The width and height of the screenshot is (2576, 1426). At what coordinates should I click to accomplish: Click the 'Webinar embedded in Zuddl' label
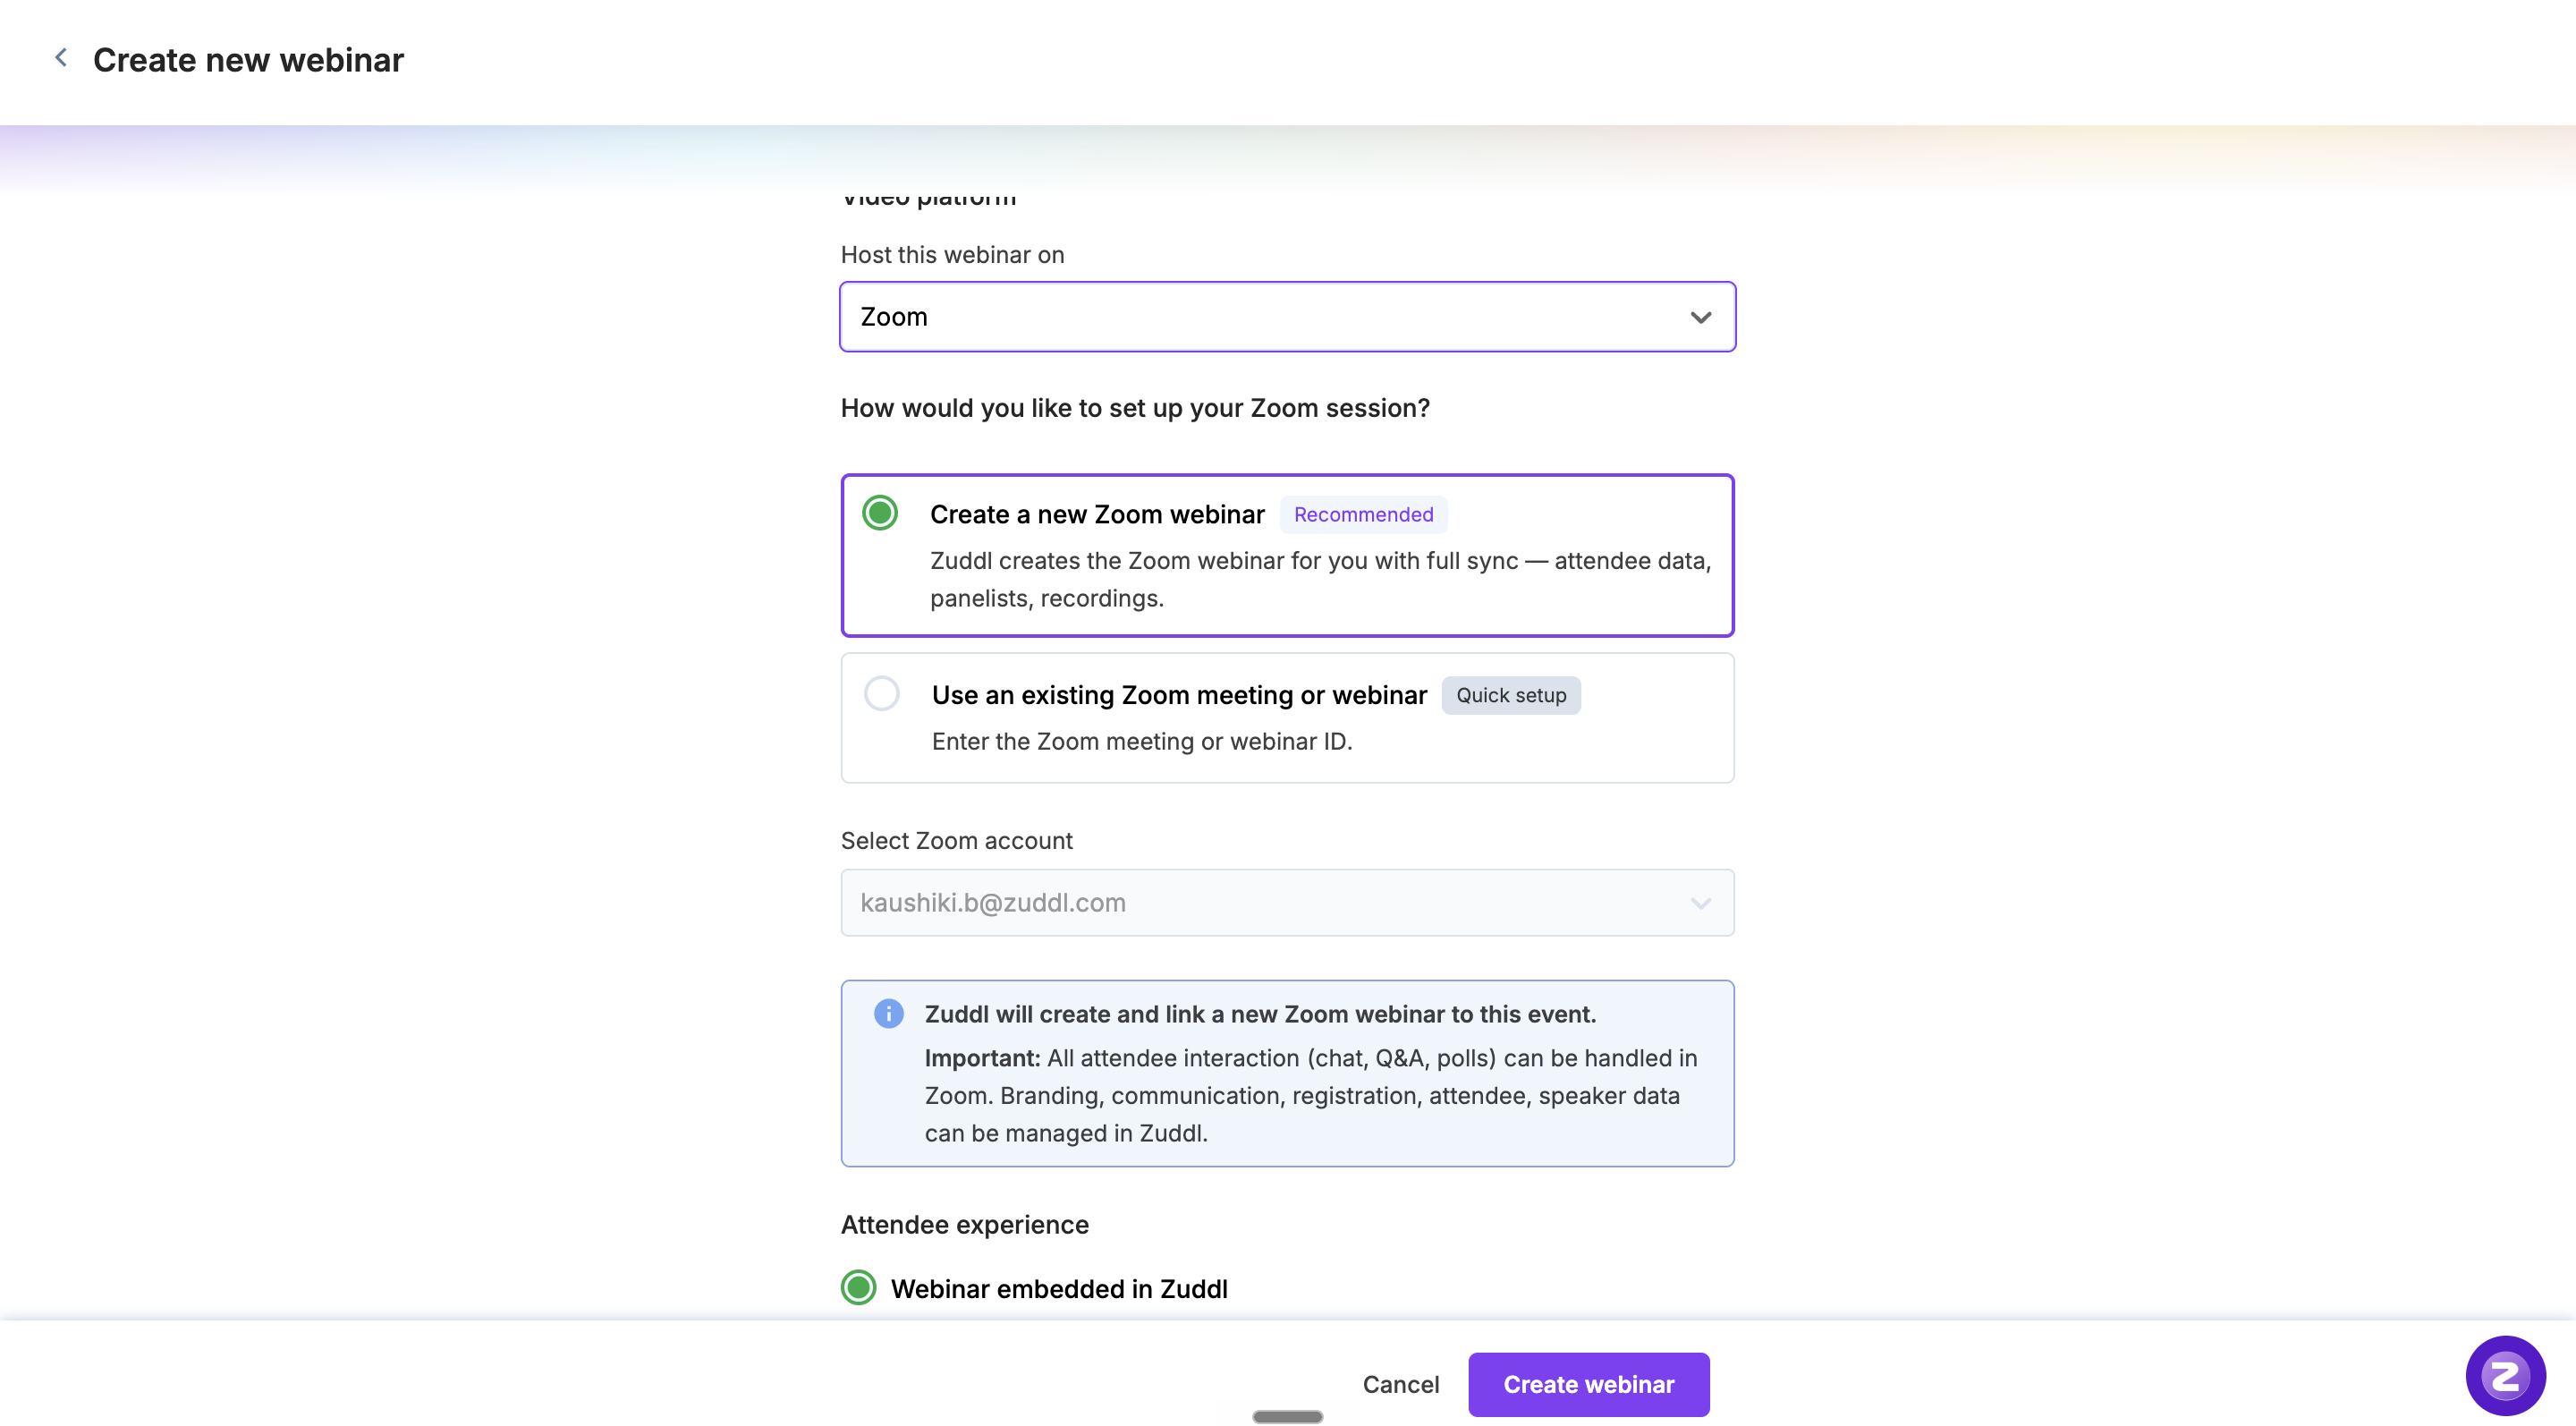(x=1059, y=1289)
